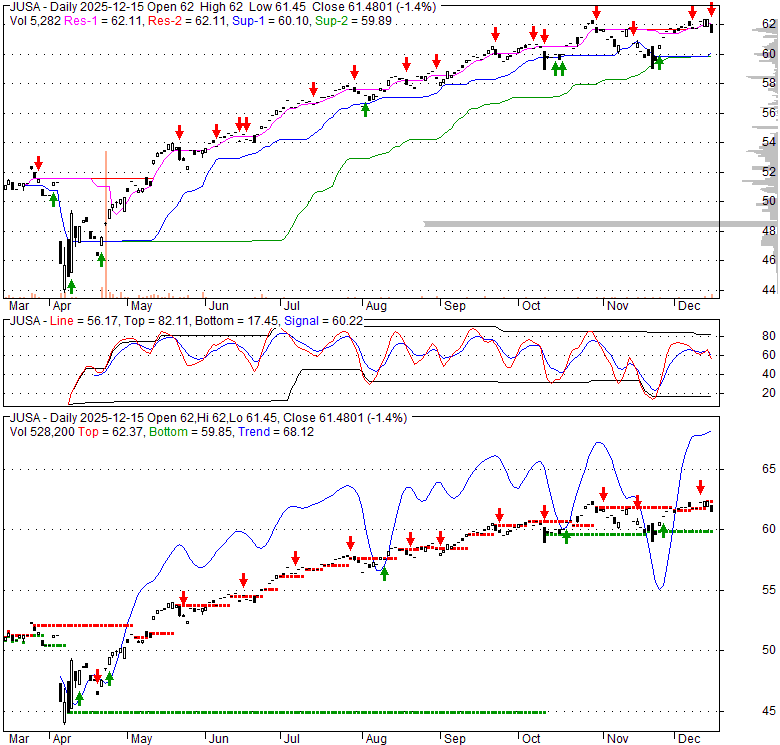The width and height of the screenshot is (780, 745).
Task: Click the green up arrow in August on bottom chart
Action: point(384,573)
